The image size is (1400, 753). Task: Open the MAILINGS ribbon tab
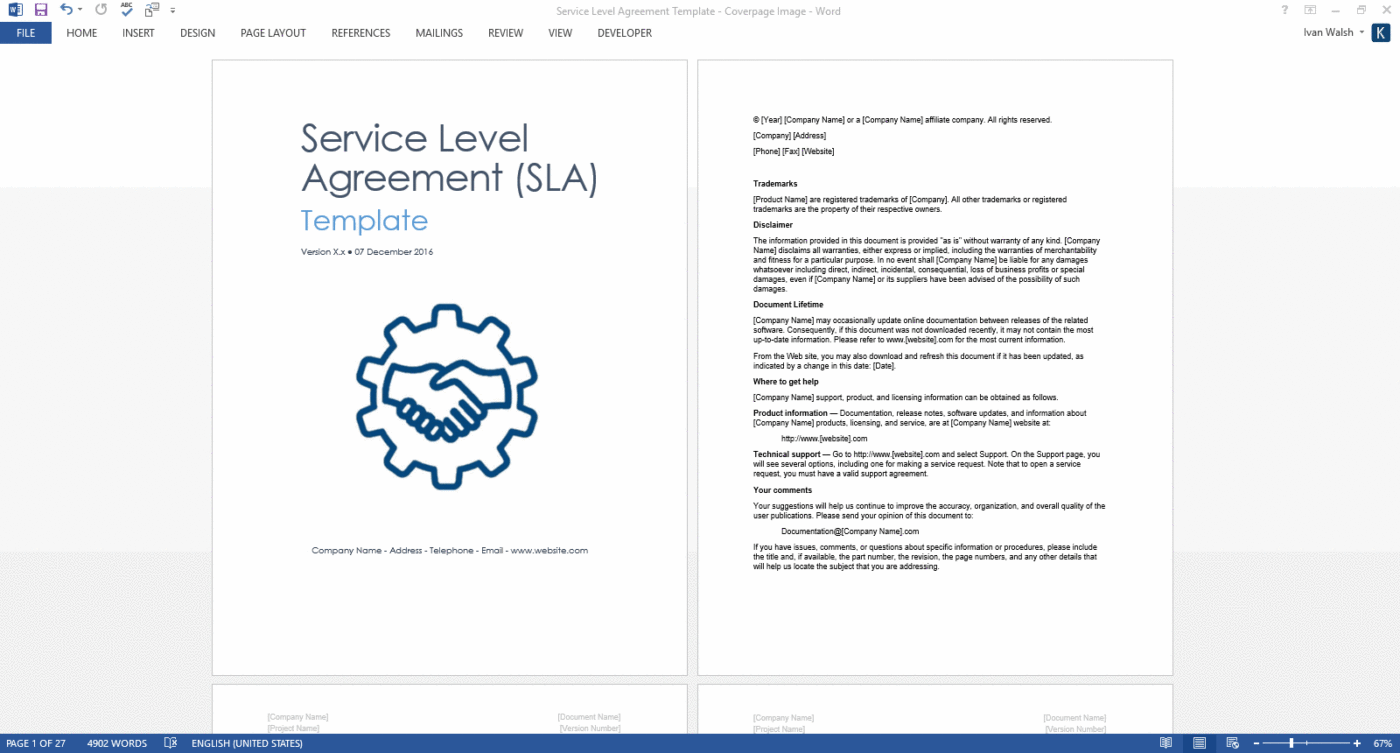click(439, 33)
